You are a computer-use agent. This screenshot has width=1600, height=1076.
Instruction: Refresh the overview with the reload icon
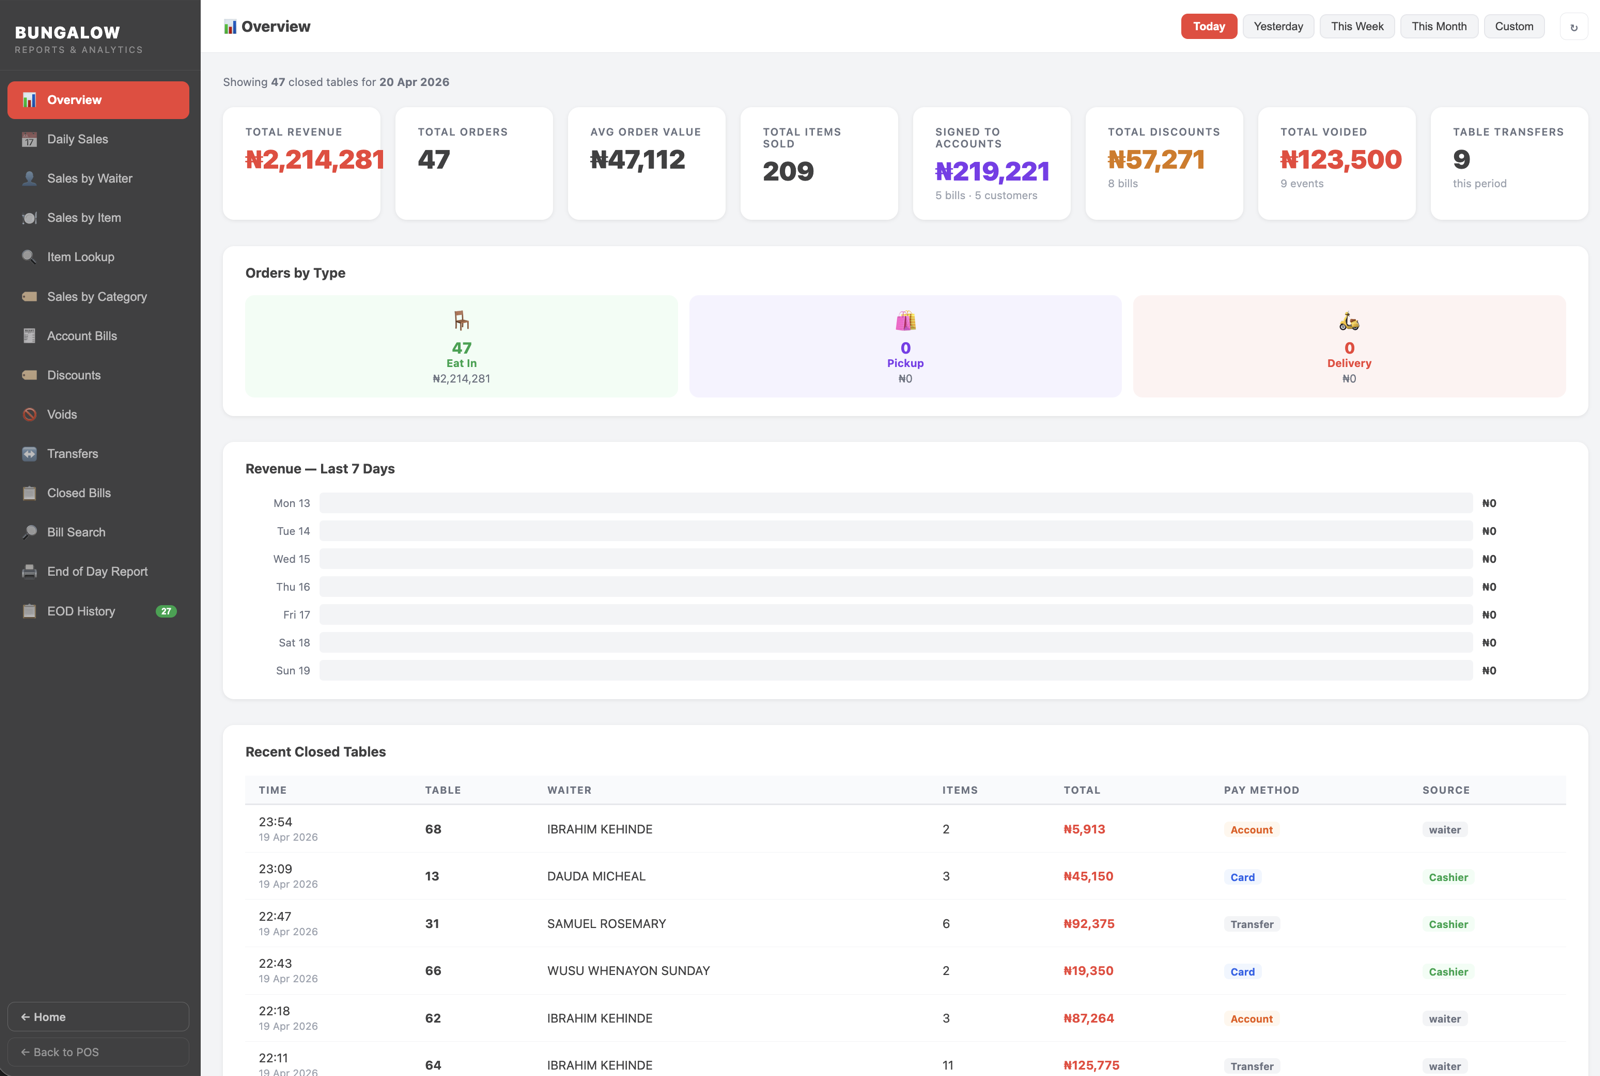1574,27
